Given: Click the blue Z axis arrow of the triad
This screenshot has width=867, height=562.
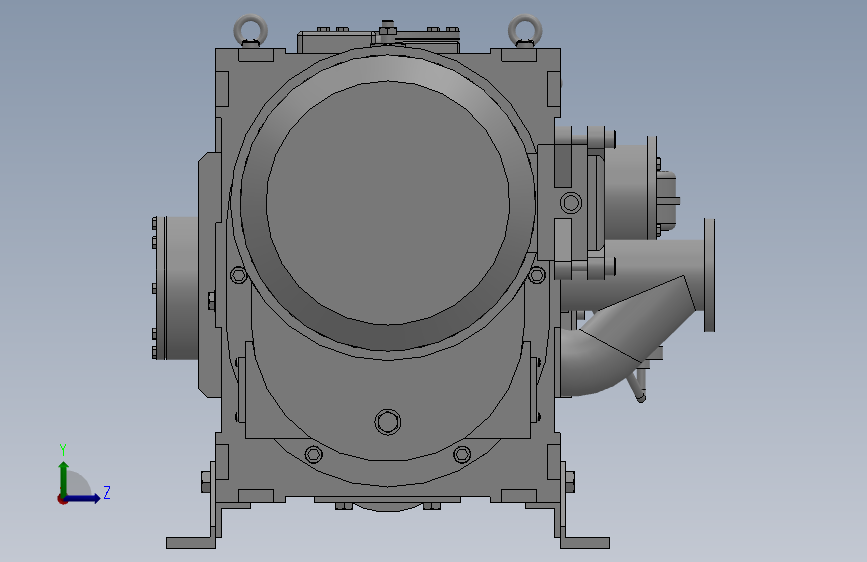Looking at the screenshot, I should coord(83,498).
